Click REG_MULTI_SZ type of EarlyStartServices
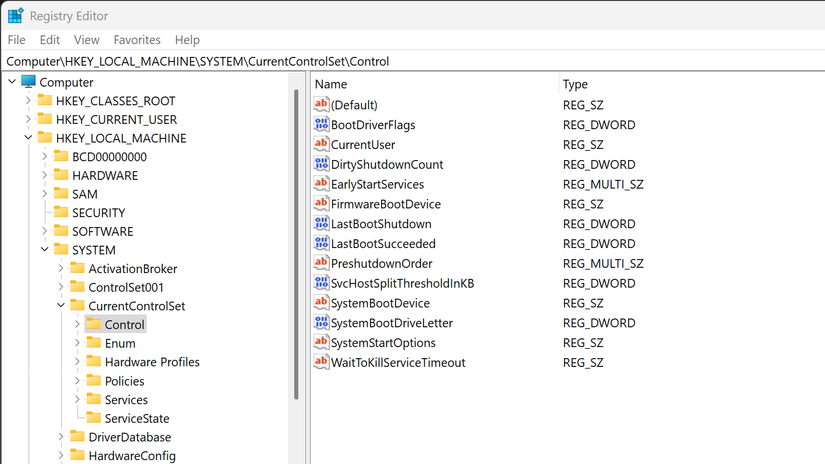The width and height of the screenshot is (825, 464). tap(603, 184)
